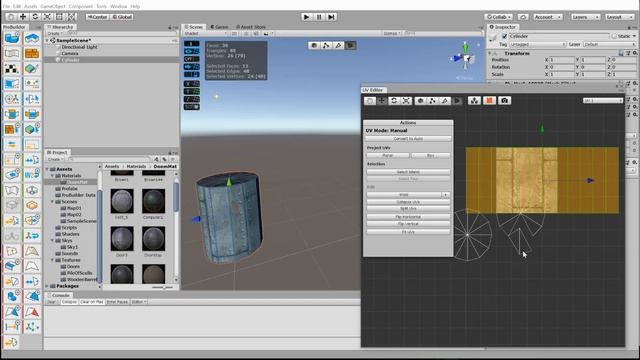The height and width of the screenshot is (360, 640).
Task: Toggle the Cylinder active checkbox in Inspector
Action: coord(504,36)
